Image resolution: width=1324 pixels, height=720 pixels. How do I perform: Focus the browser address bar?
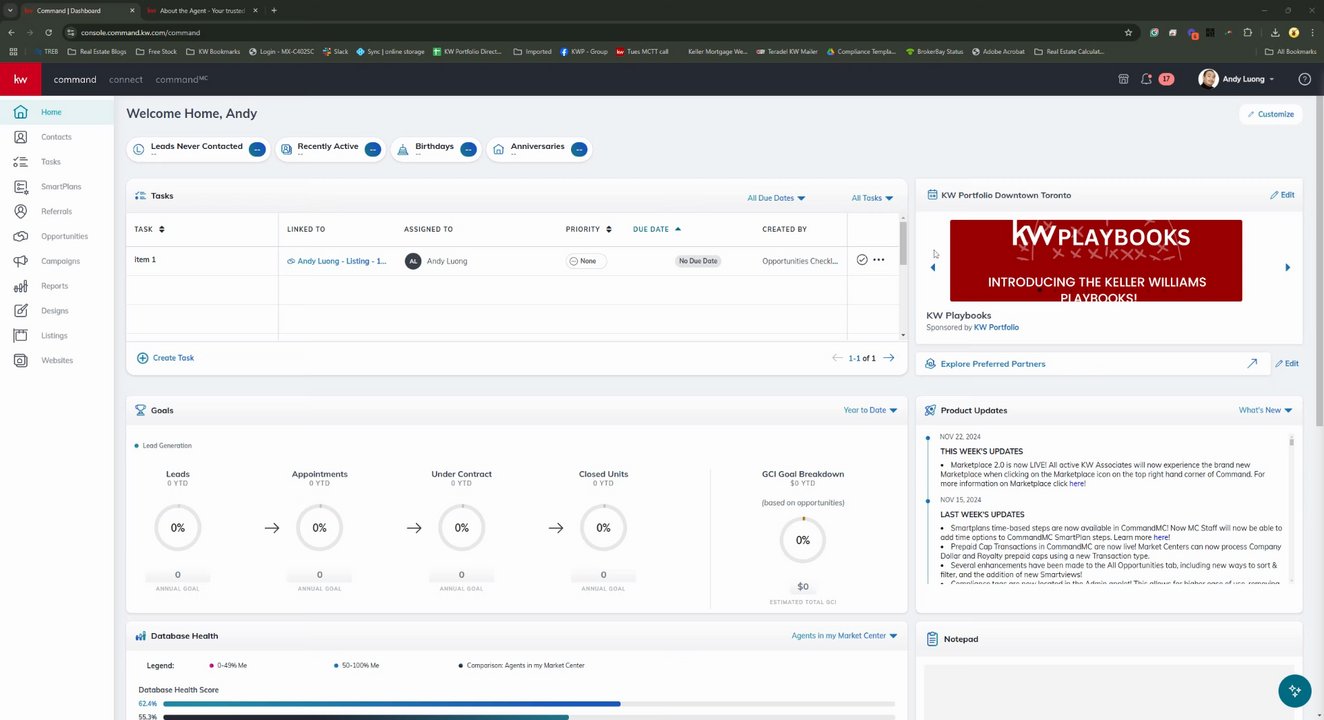click(x=590, y=32)
